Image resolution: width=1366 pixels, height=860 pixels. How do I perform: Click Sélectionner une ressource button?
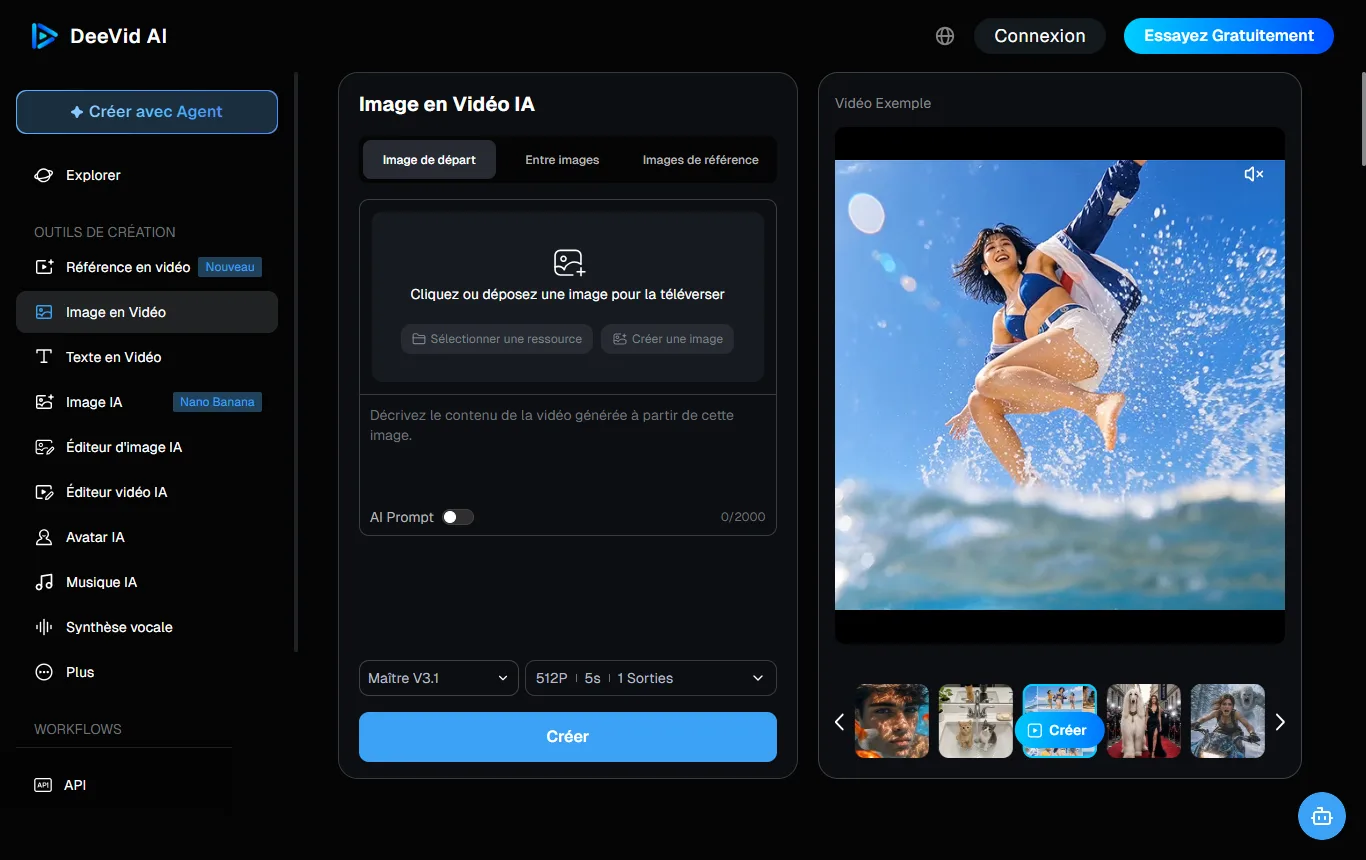point(497,339)
